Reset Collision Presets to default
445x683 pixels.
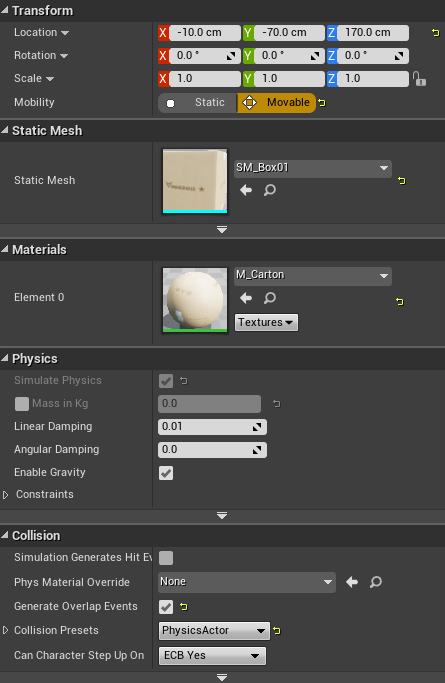pos(277,631)
